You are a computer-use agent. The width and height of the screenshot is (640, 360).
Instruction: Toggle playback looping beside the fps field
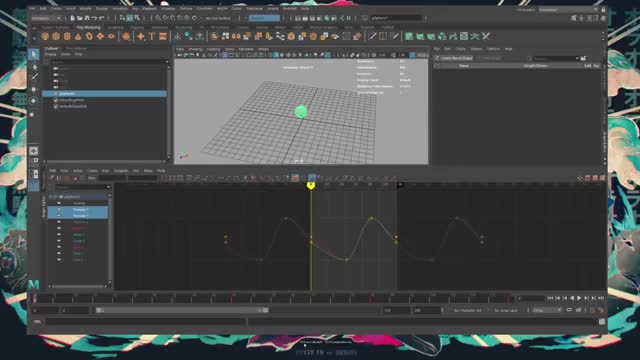pyautogui.click(x=569, y=310)
